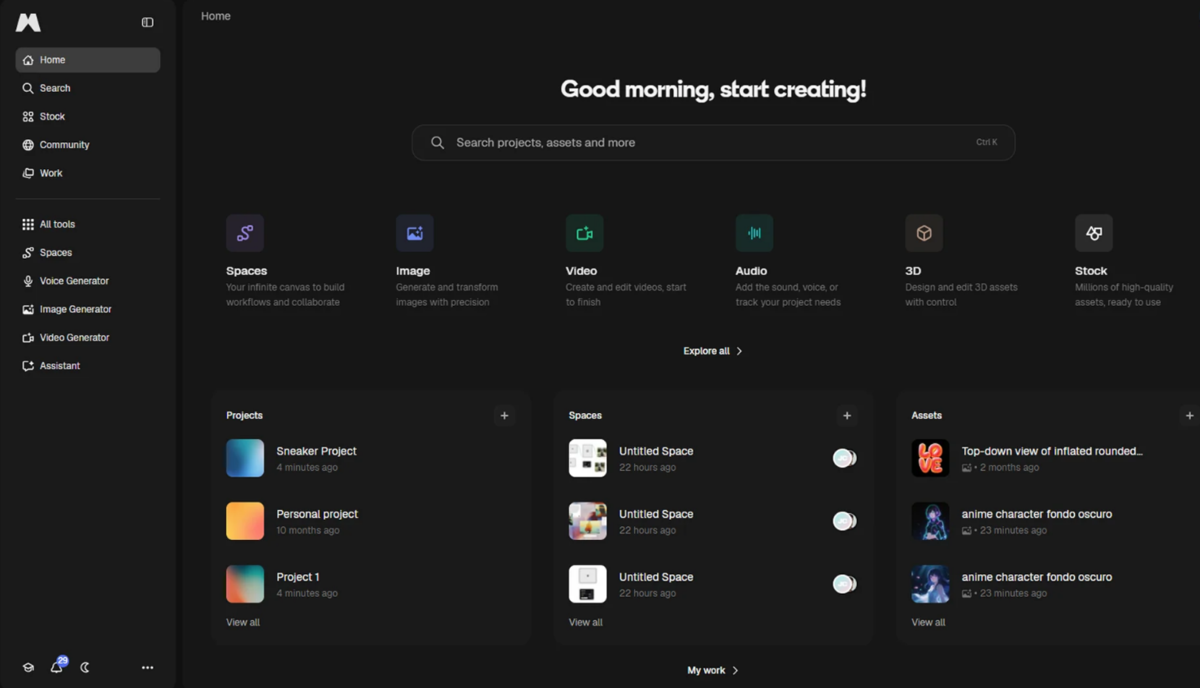Viewport: 1200px width, 688px height.
Task: Open the three-dots more options menu
Action: pos(148,667)
